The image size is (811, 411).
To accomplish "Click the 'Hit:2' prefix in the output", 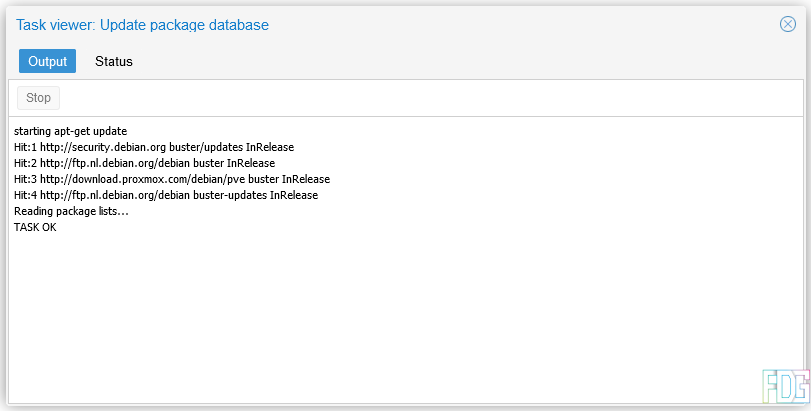I will pyautogui.click(x=25, y=163).
